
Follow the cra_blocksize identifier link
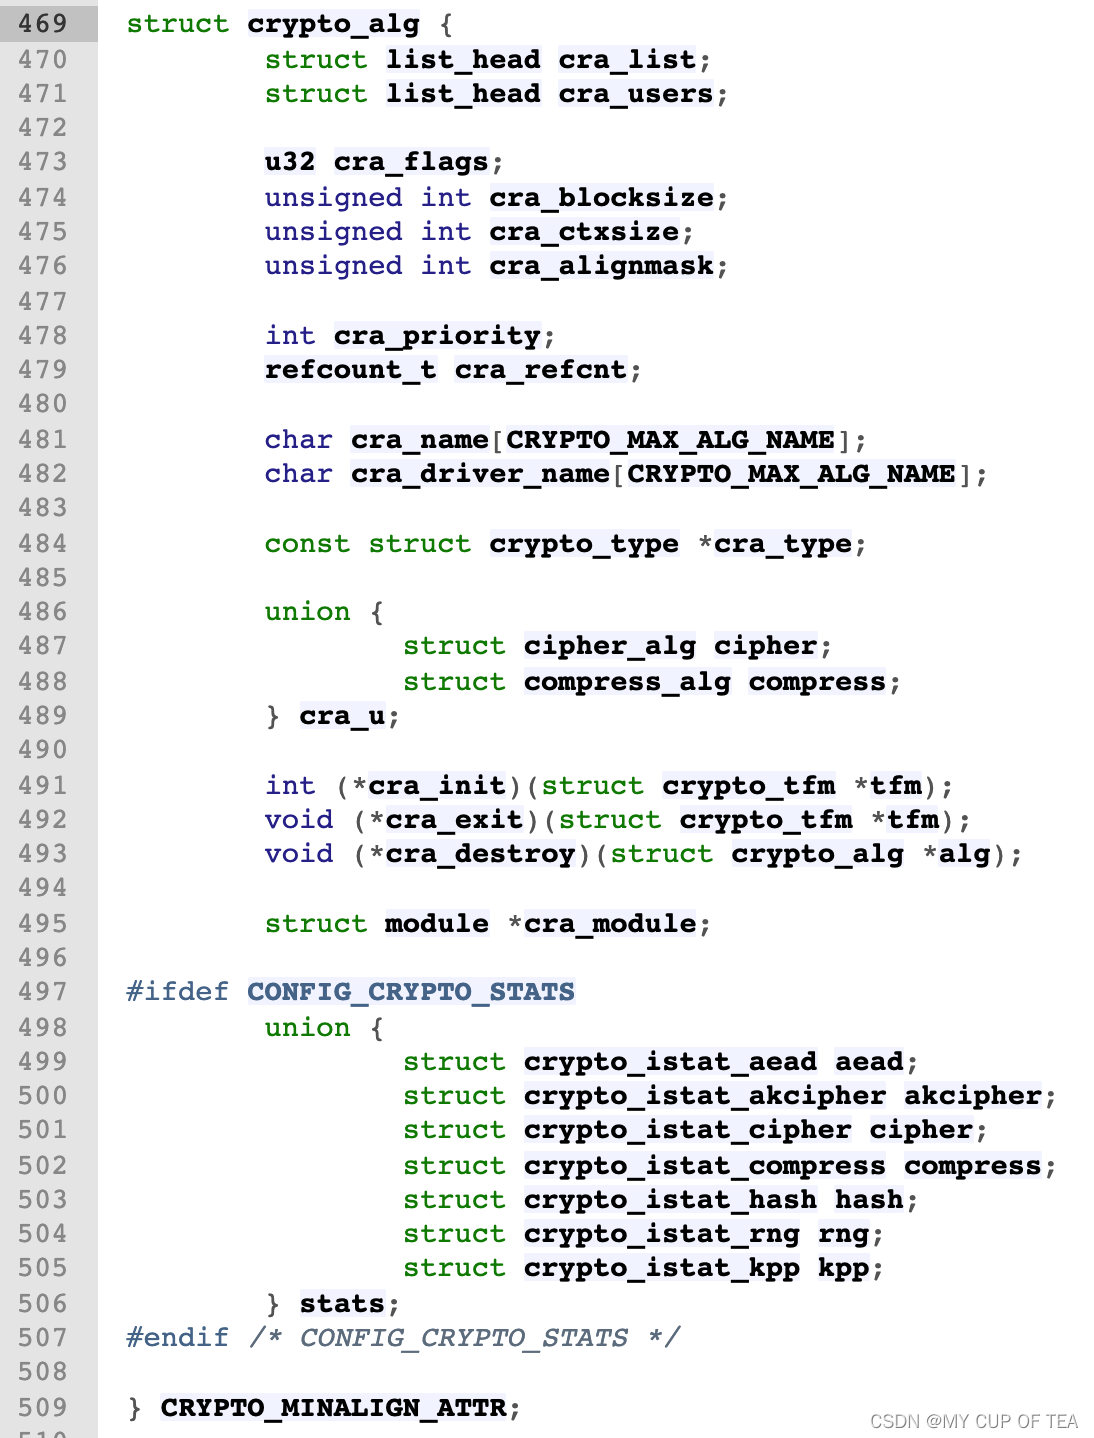pos(602,198)
